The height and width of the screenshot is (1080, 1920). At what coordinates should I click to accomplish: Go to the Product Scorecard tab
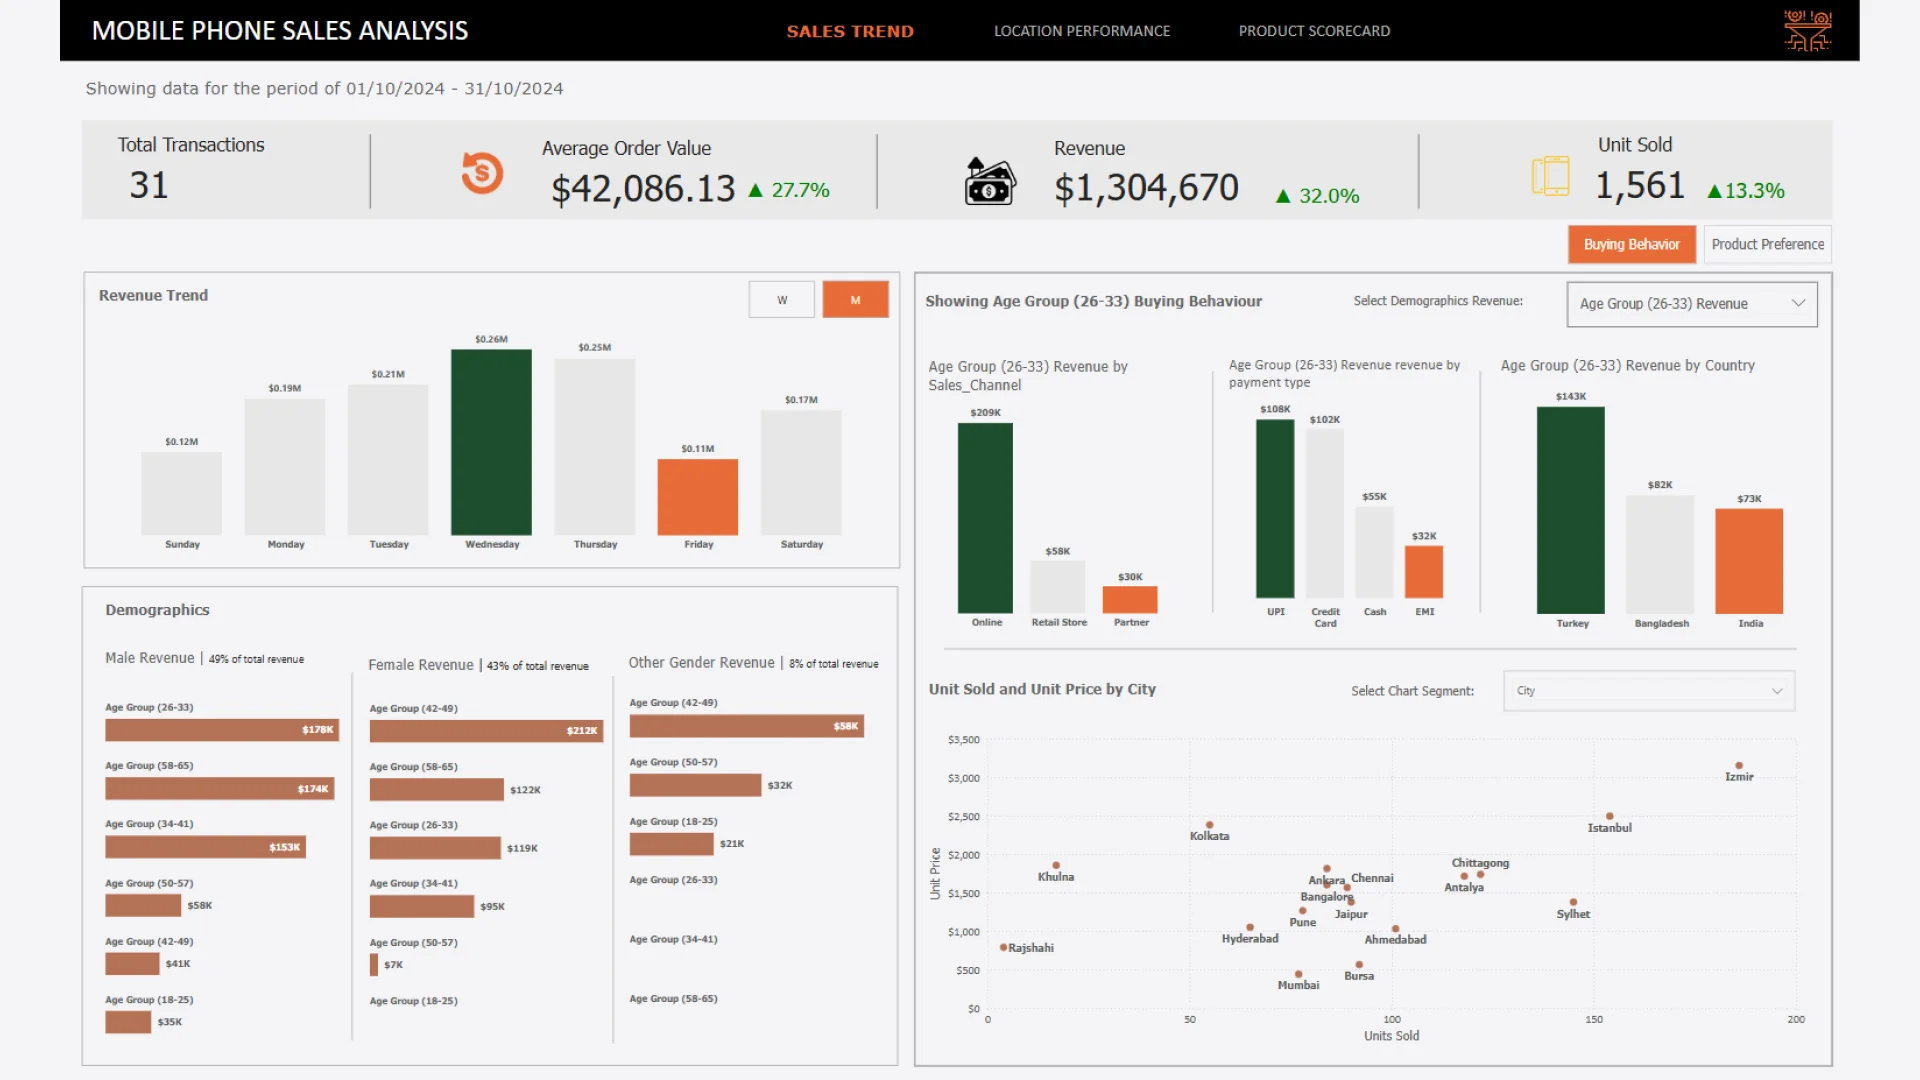[x=1314, y=31]
